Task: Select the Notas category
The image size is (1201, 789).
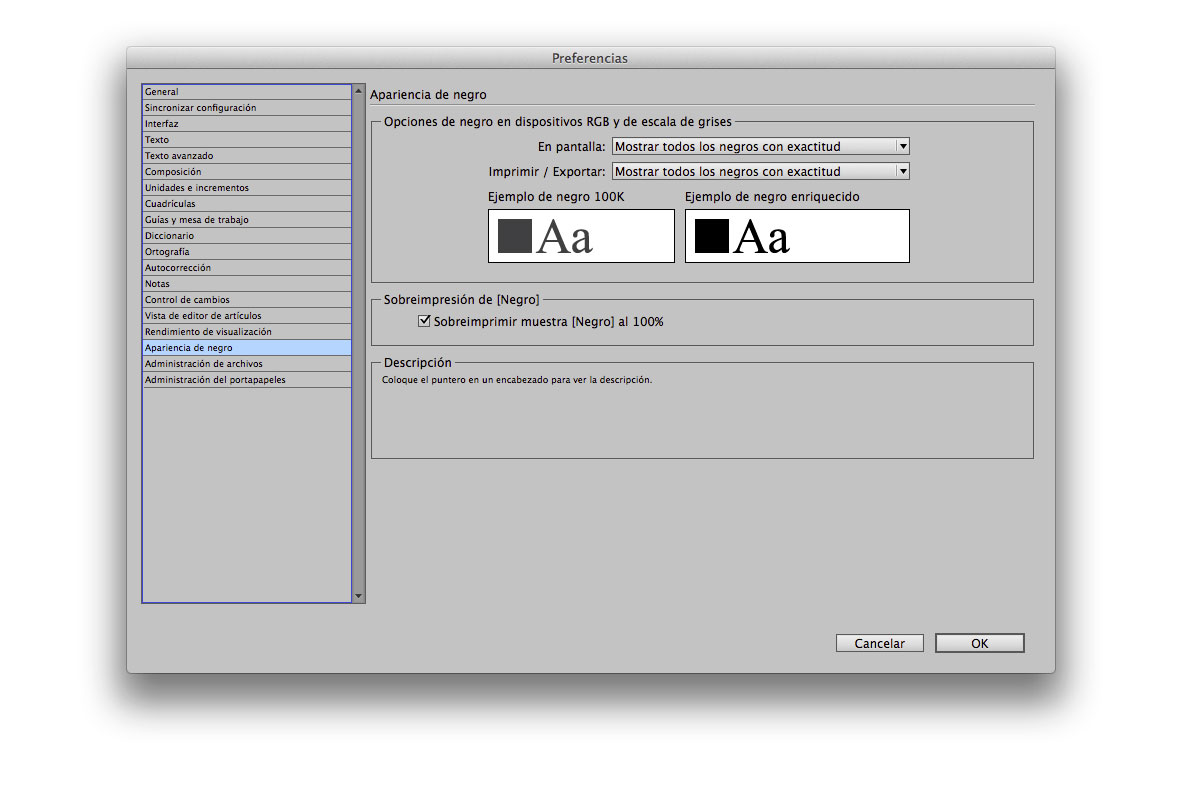Action: point(247,284)
